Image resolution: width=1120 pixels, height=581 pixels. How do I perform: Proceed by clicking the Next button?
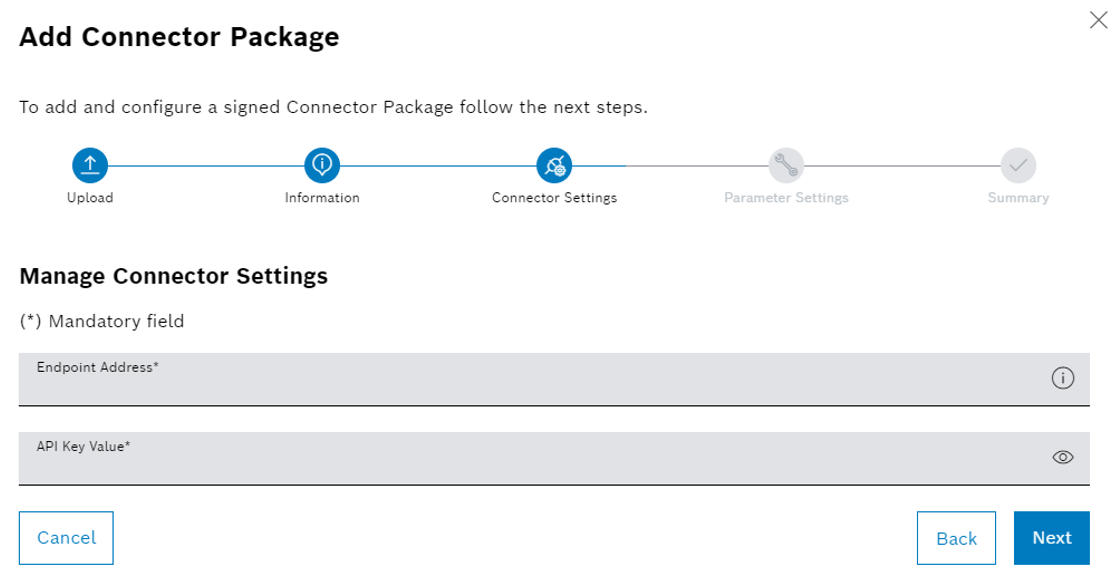click(1051, 538)
